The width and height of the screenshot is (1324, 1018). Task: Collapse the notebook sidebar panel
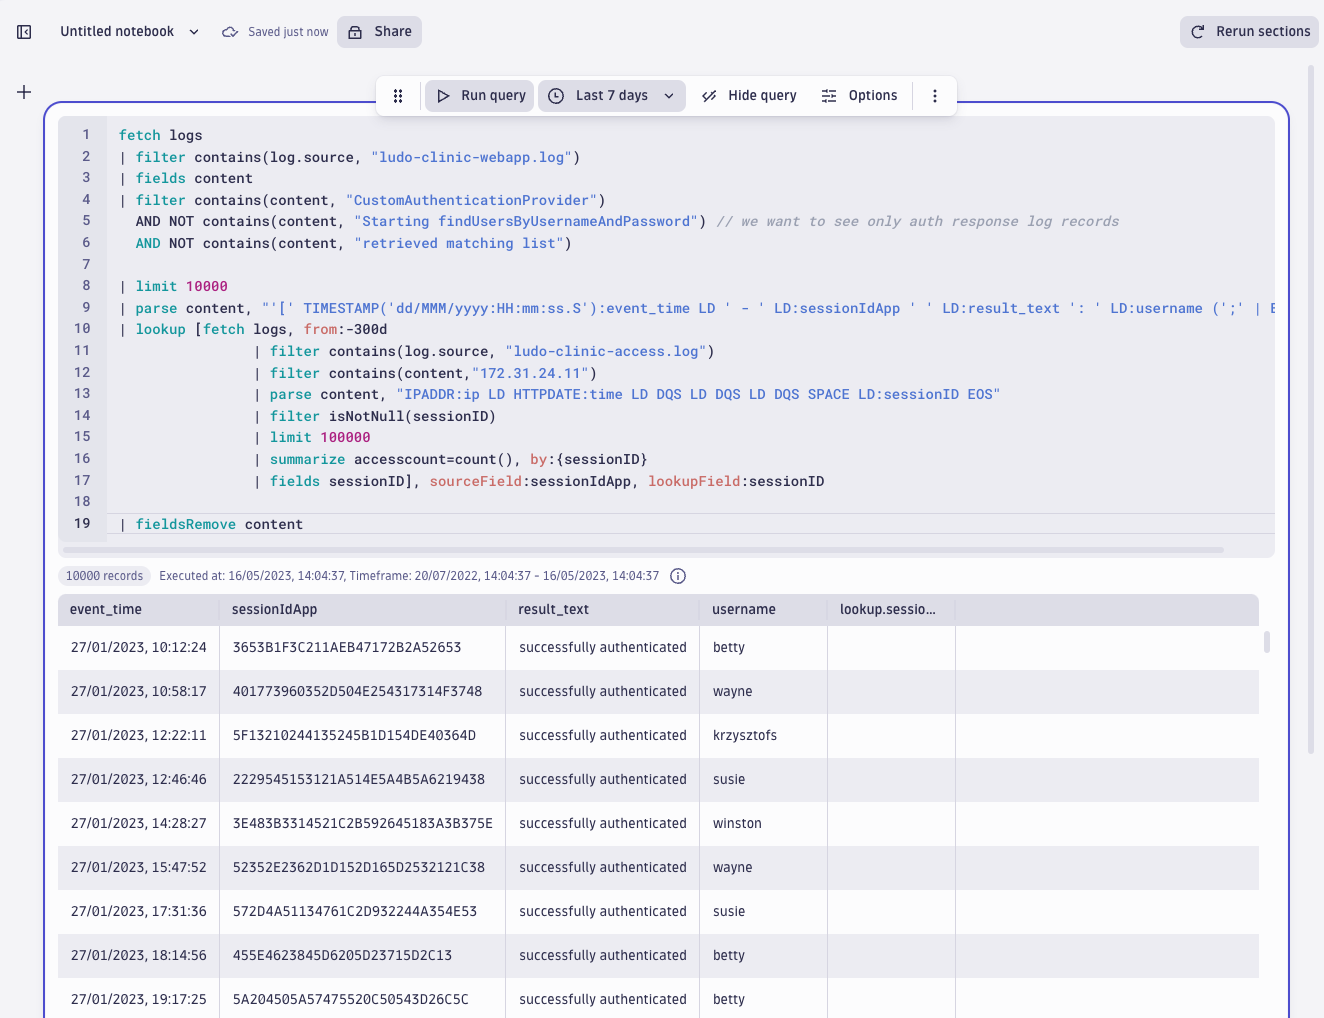(x=24, y=31)
